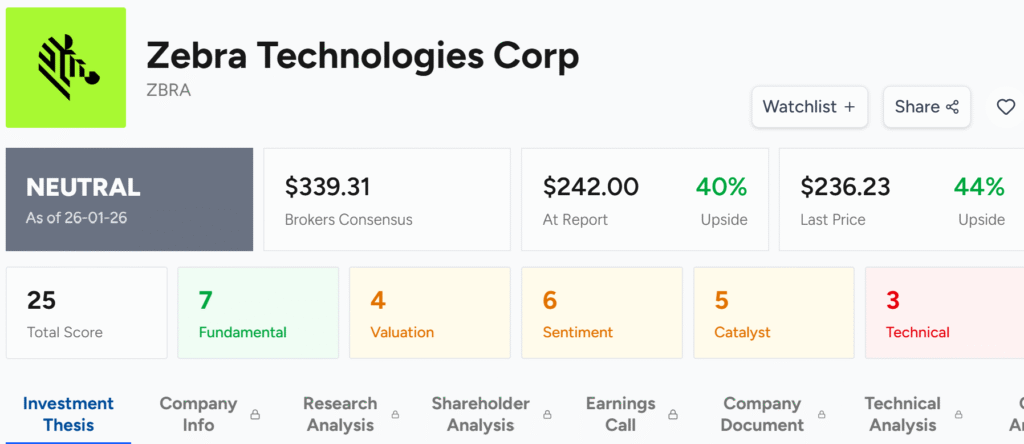Click the share icon in Share button
The height and width of the screenshot is (444, 1024).
click(953, 107)
